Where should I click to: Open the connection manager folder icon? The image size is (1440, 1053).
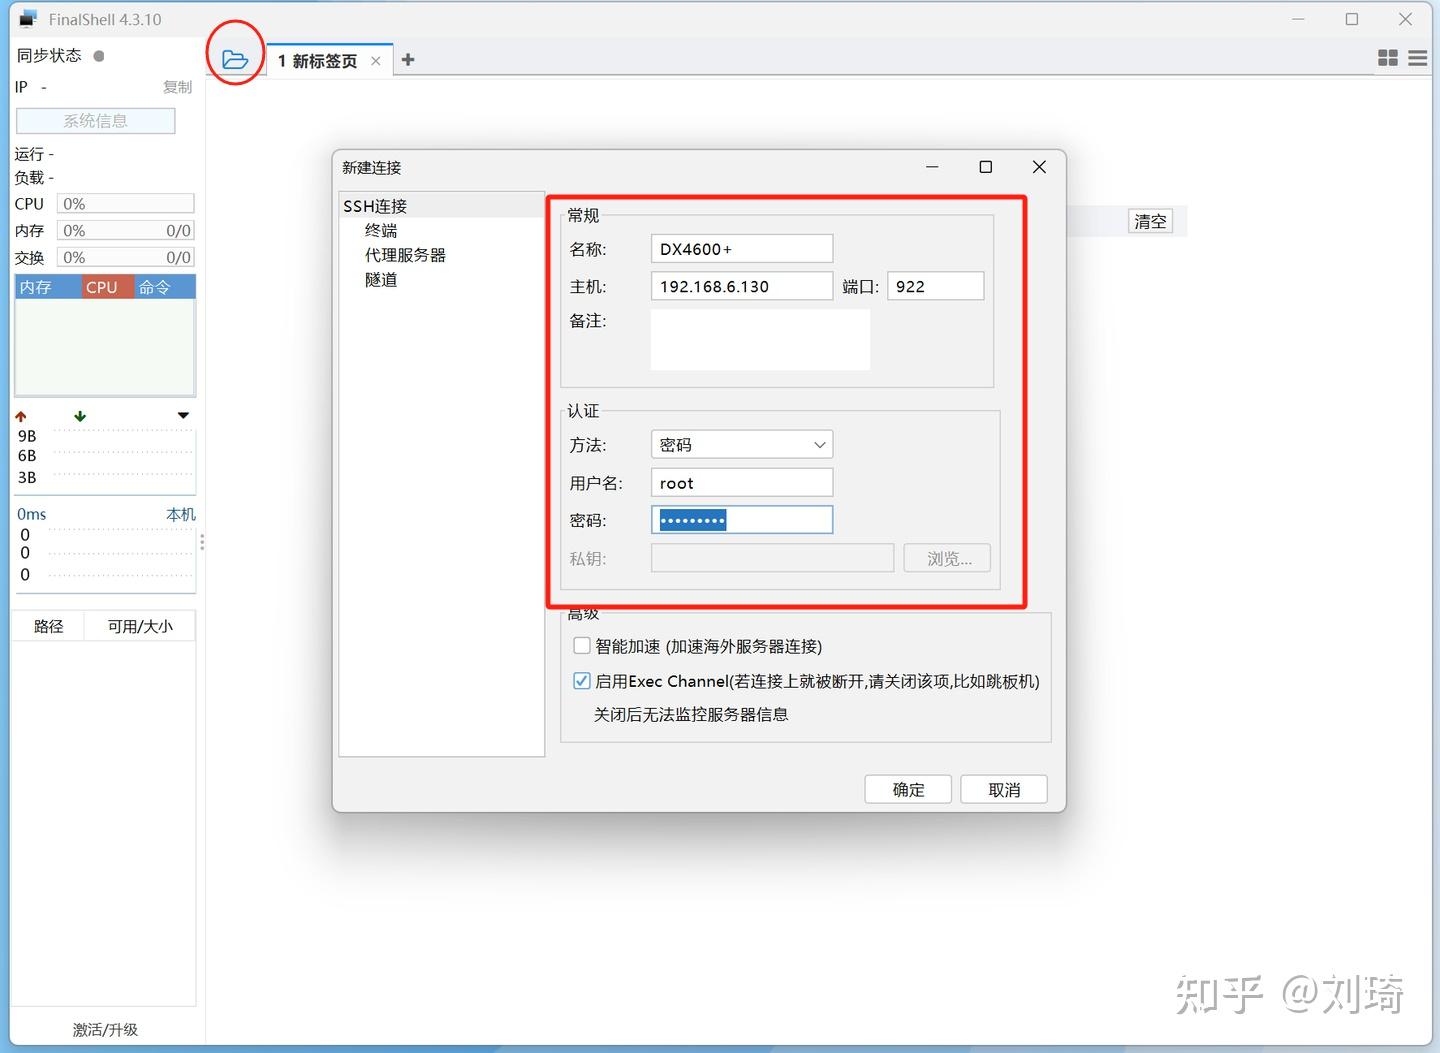click(x=236, y=58)
